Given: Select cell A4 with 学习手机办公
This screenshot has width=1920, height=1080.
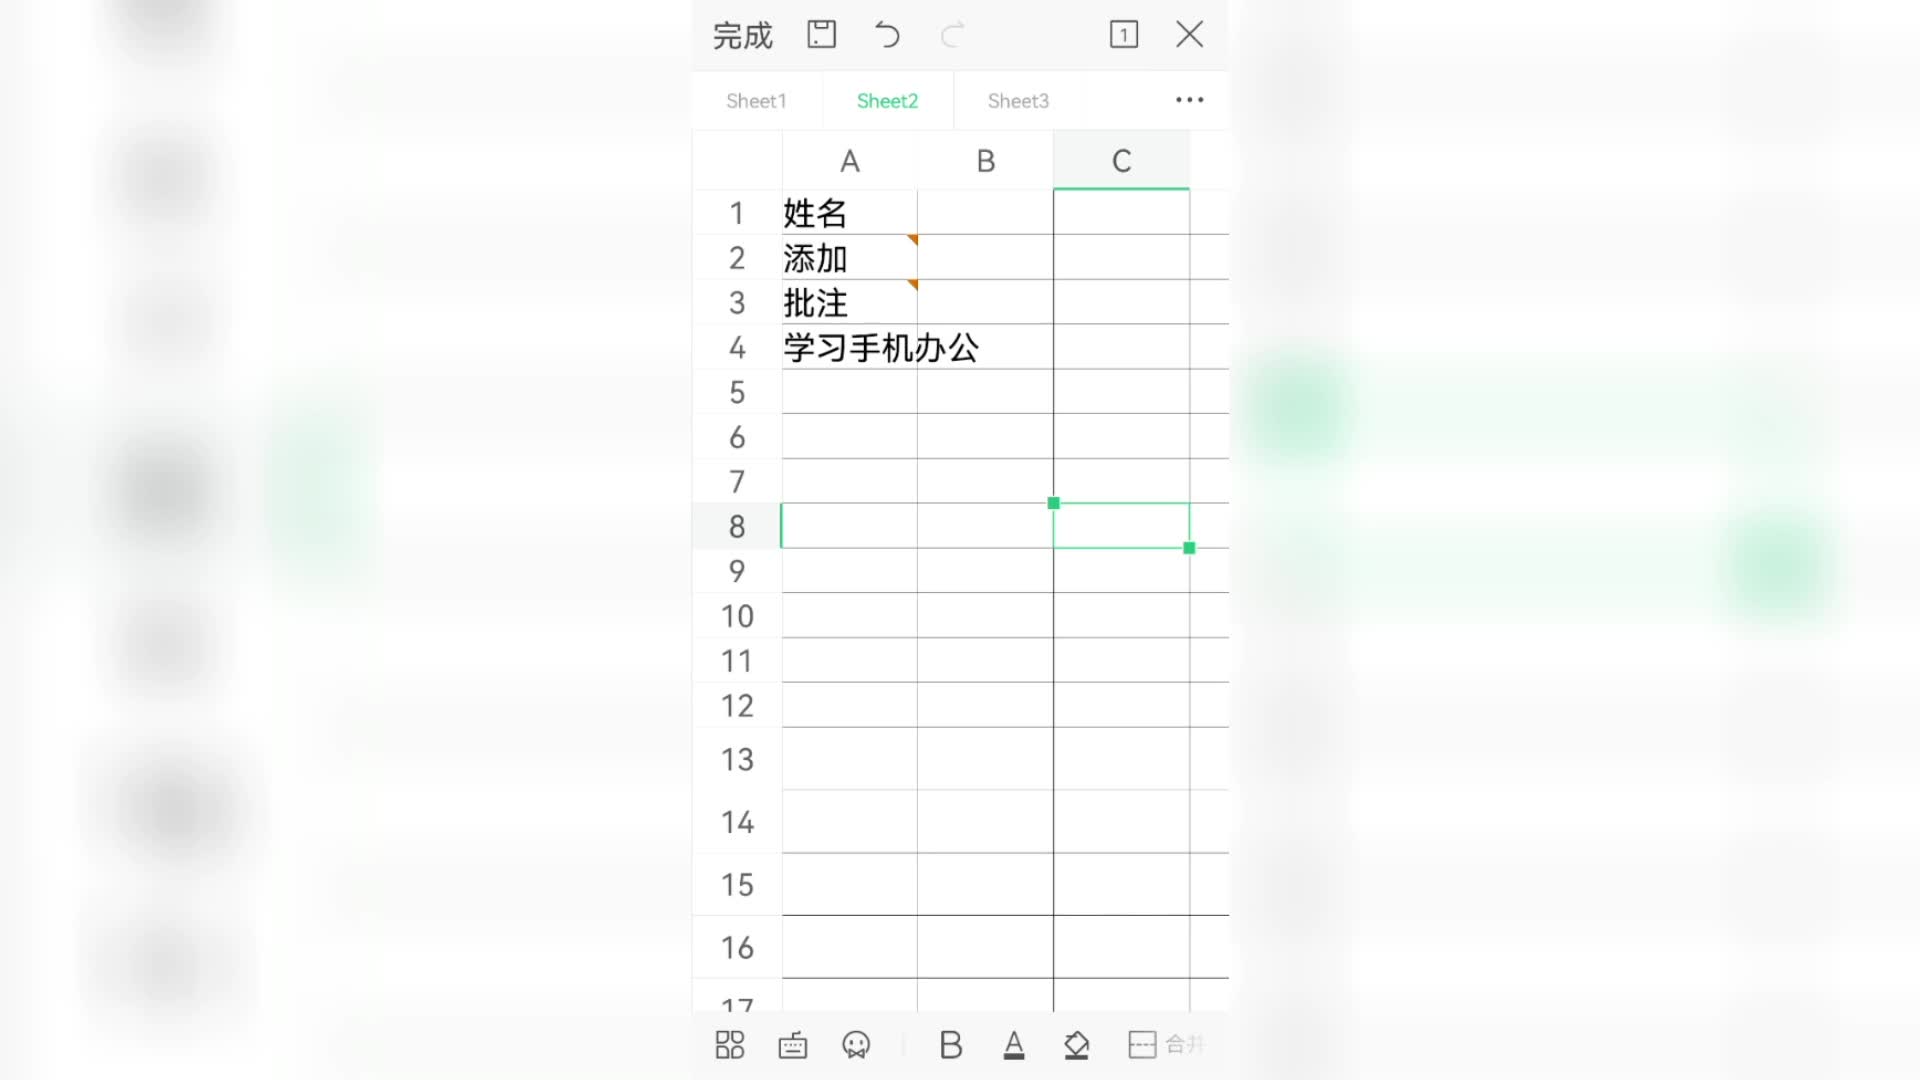Looking at the screenshot, I should 848,347.
